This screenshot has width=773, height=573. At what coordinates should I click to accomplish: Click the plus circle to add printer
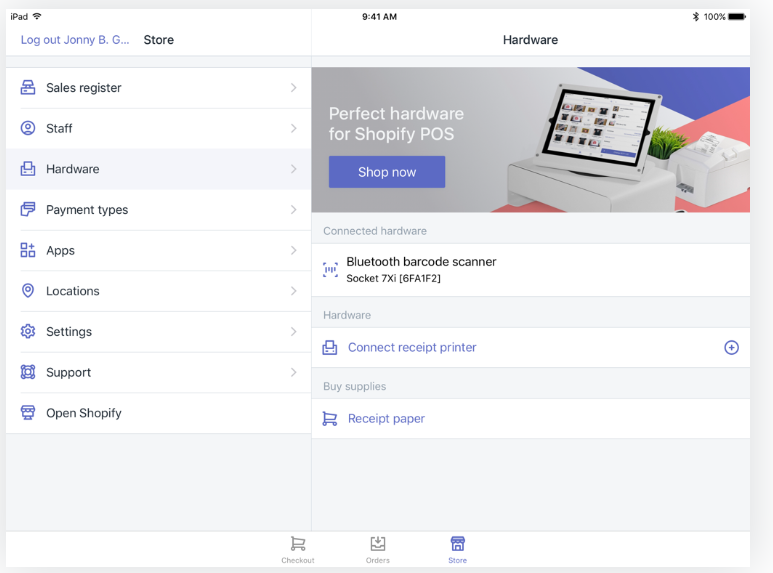(731, 348)
